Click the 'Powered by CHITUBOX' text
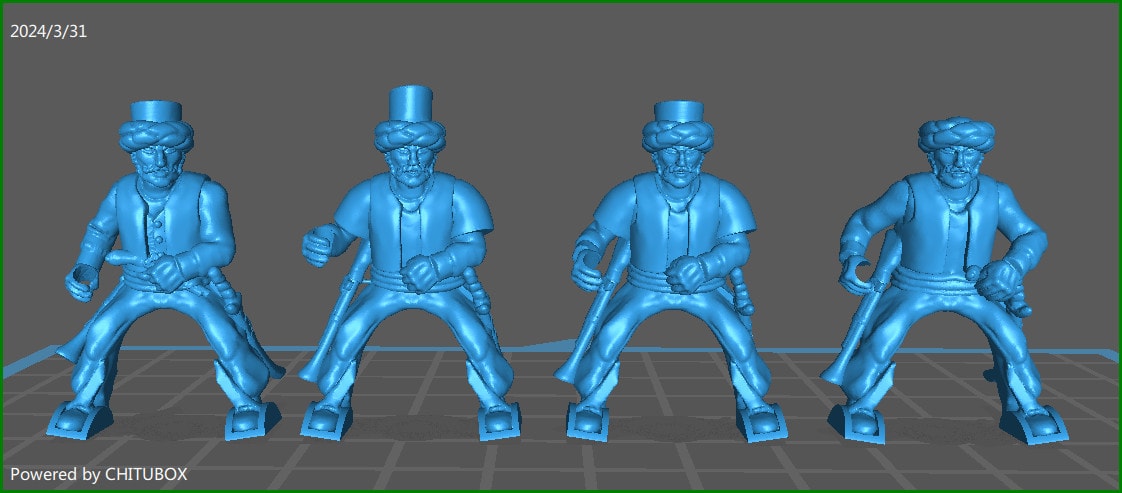 coord(99,474)
